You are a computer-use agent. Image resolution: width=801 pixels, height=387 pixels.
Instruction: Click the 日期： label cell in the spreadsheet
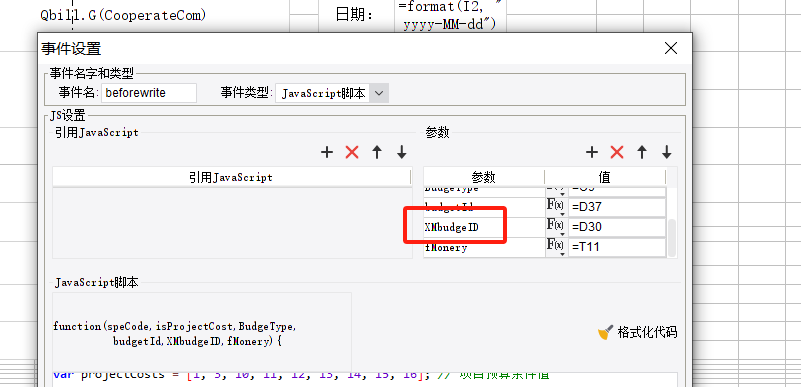[355, 15]
